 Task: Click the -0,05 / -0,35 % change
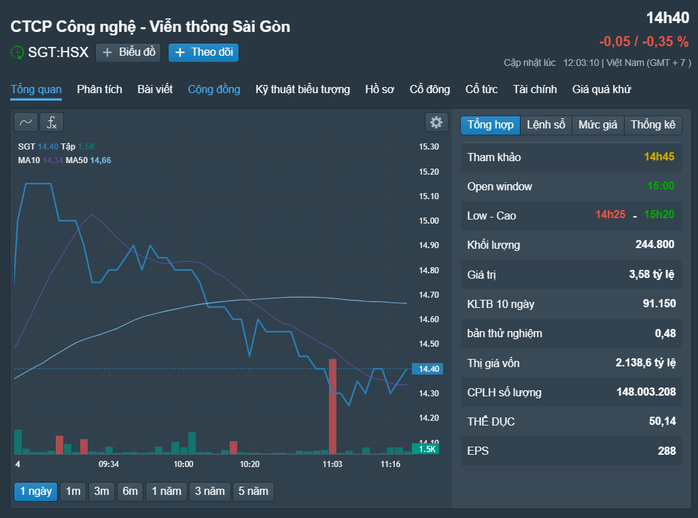pos(644,42)
